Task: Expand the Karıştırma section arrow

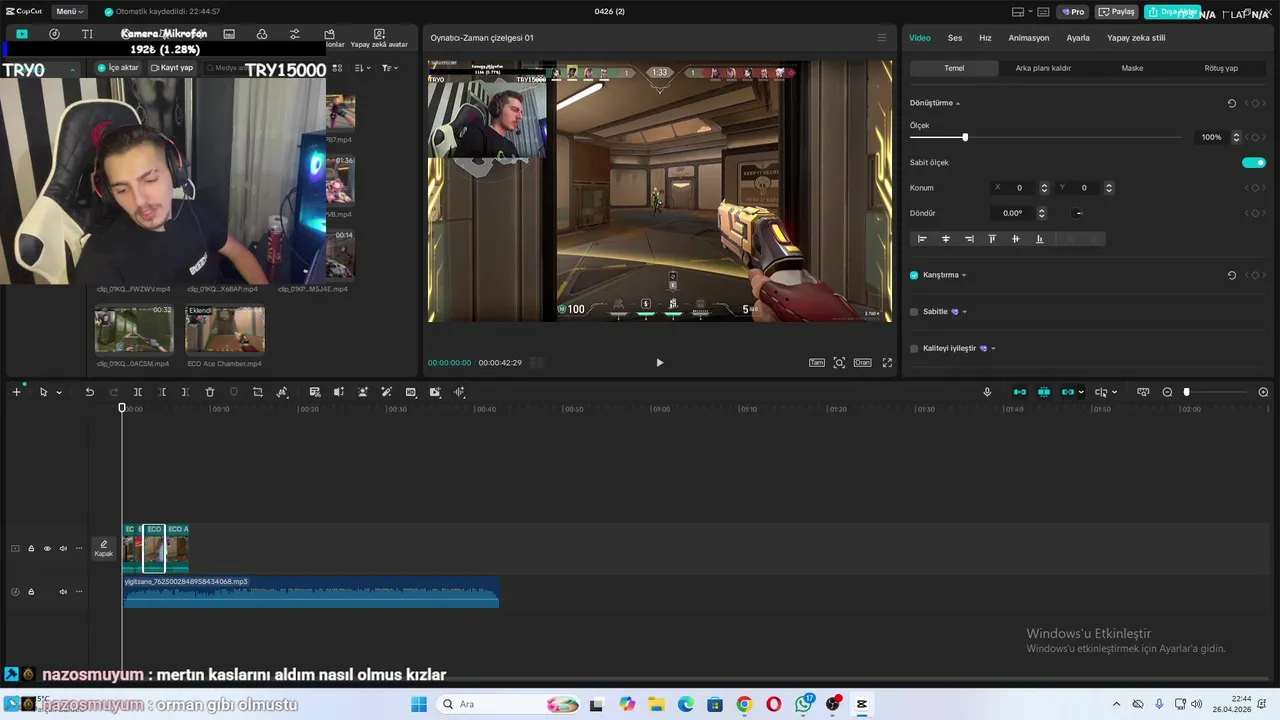Action: tap(964, 275)
